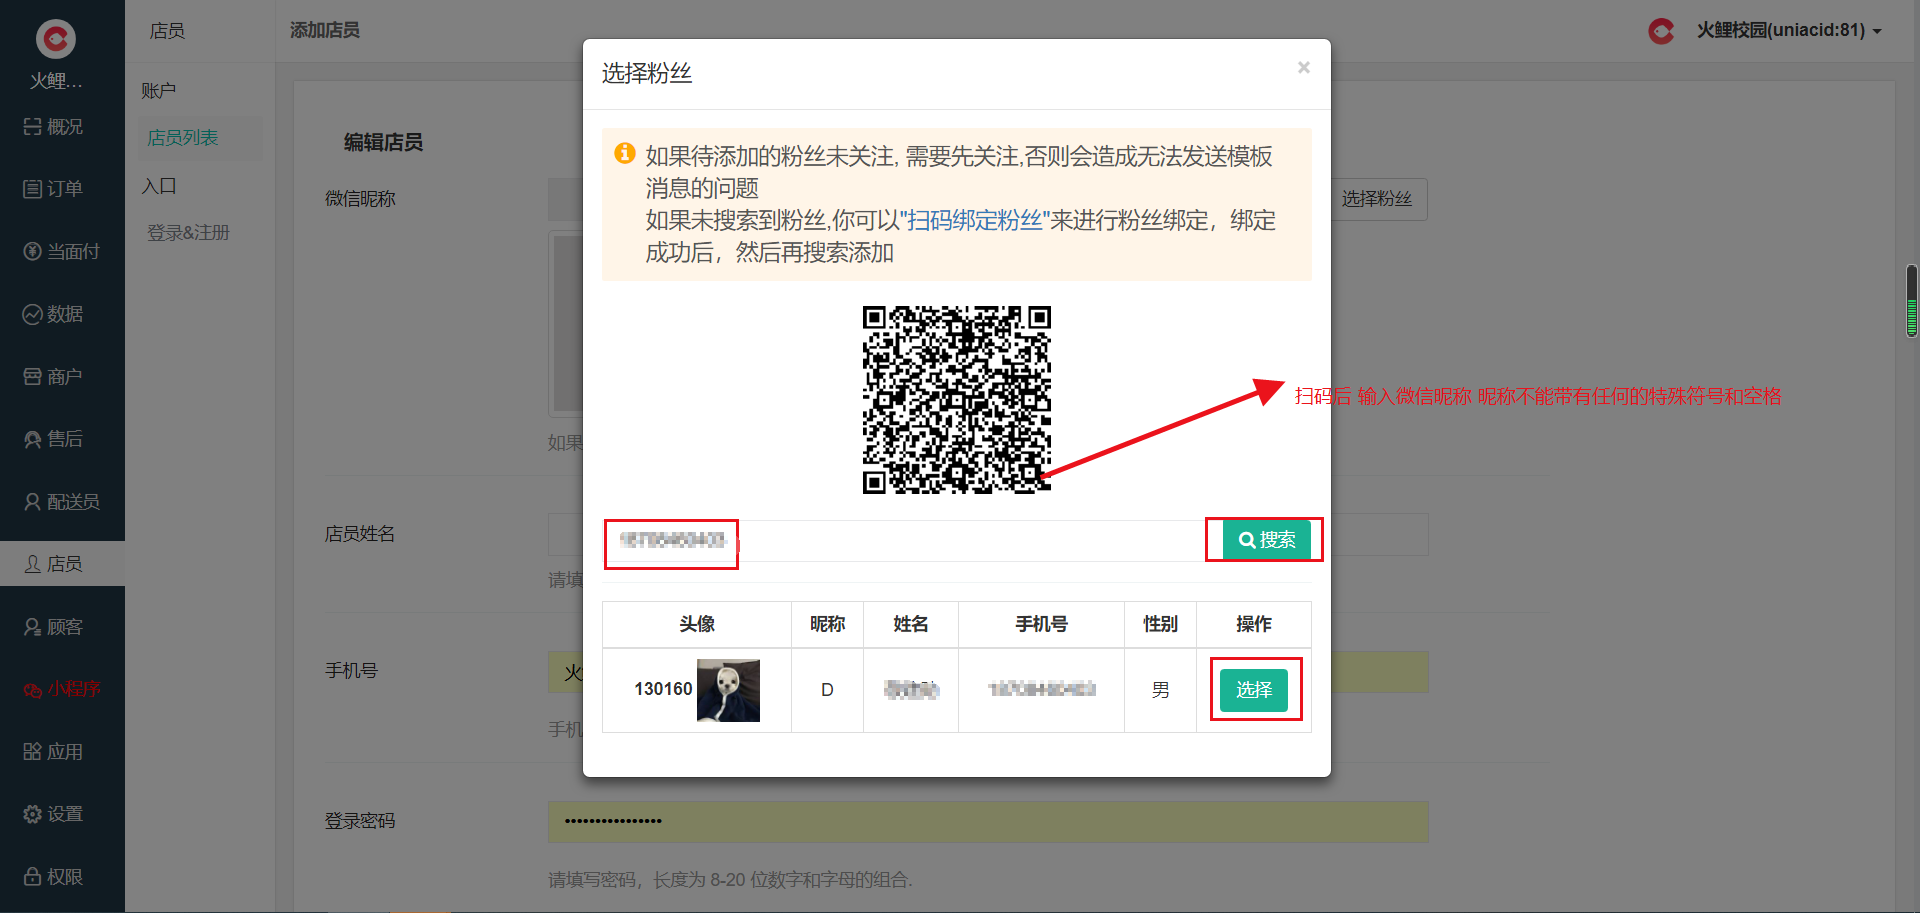Click the green 搜索 button
Viewport: 1920px width, 913px height.
click(x=1267, y=540)
